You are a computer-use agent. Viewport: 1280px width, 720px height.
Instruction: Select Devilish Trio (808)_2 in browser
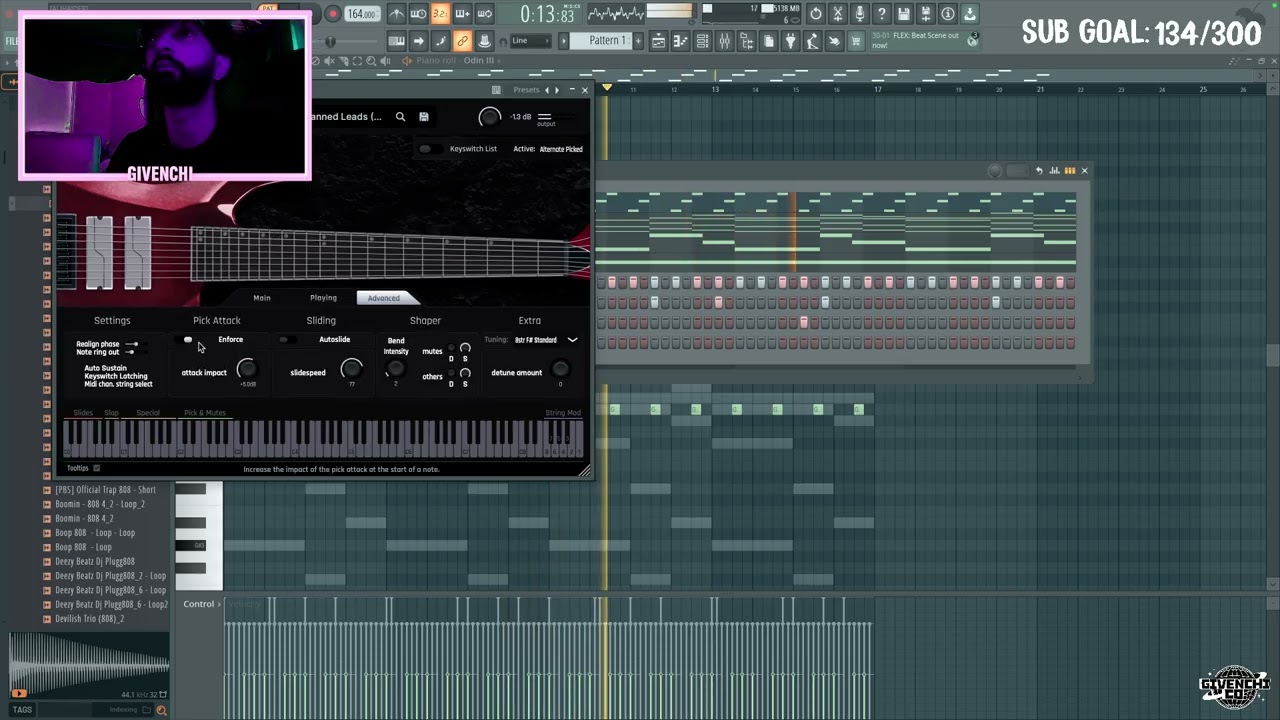click(89, 619)
